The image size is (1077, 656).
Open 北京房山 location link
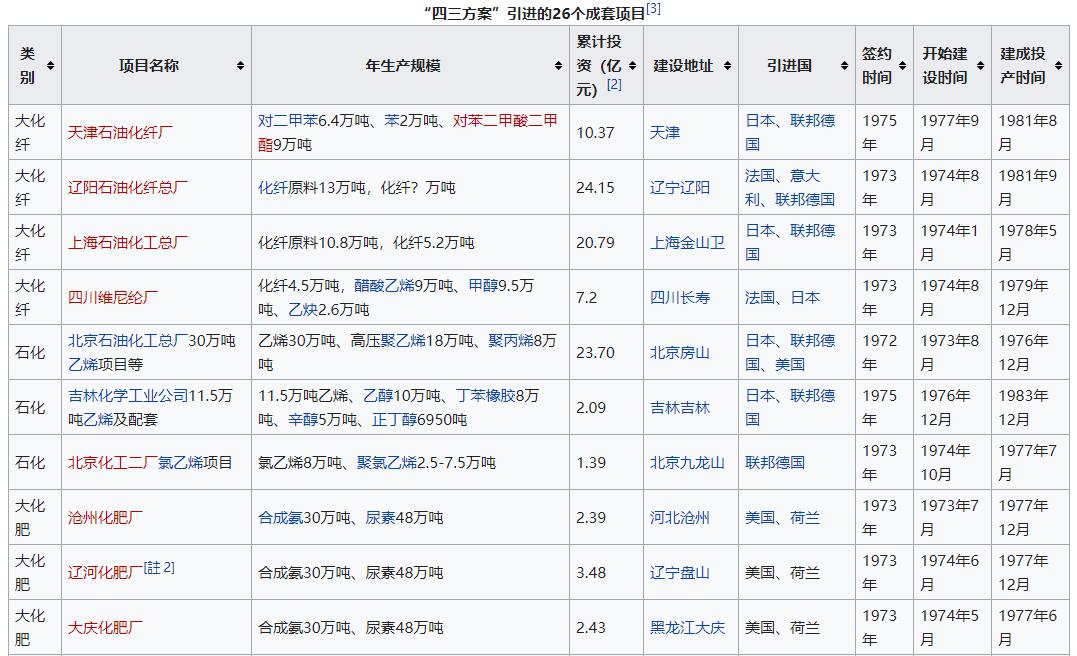click(x=680, y=352)
